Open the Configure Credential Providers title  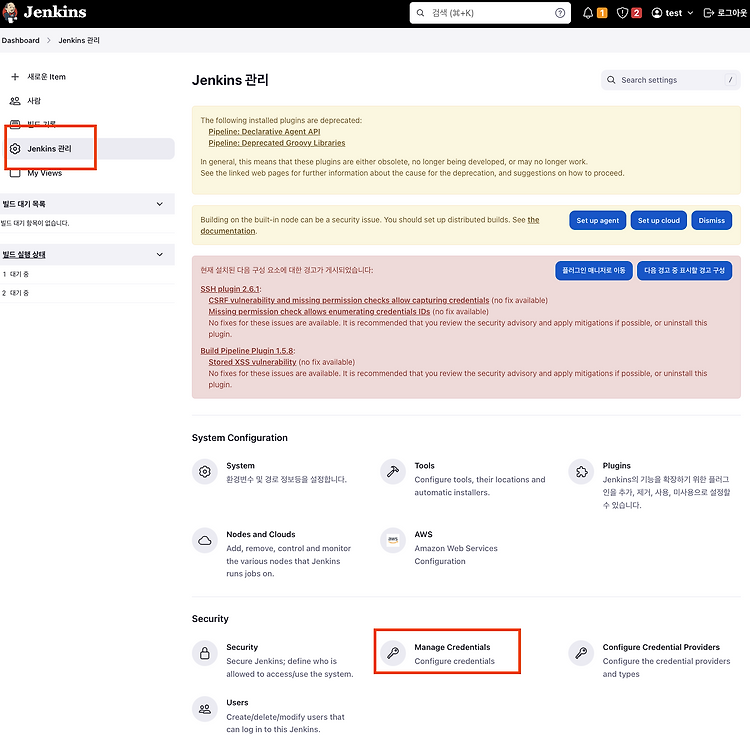[x=661, y=647]
